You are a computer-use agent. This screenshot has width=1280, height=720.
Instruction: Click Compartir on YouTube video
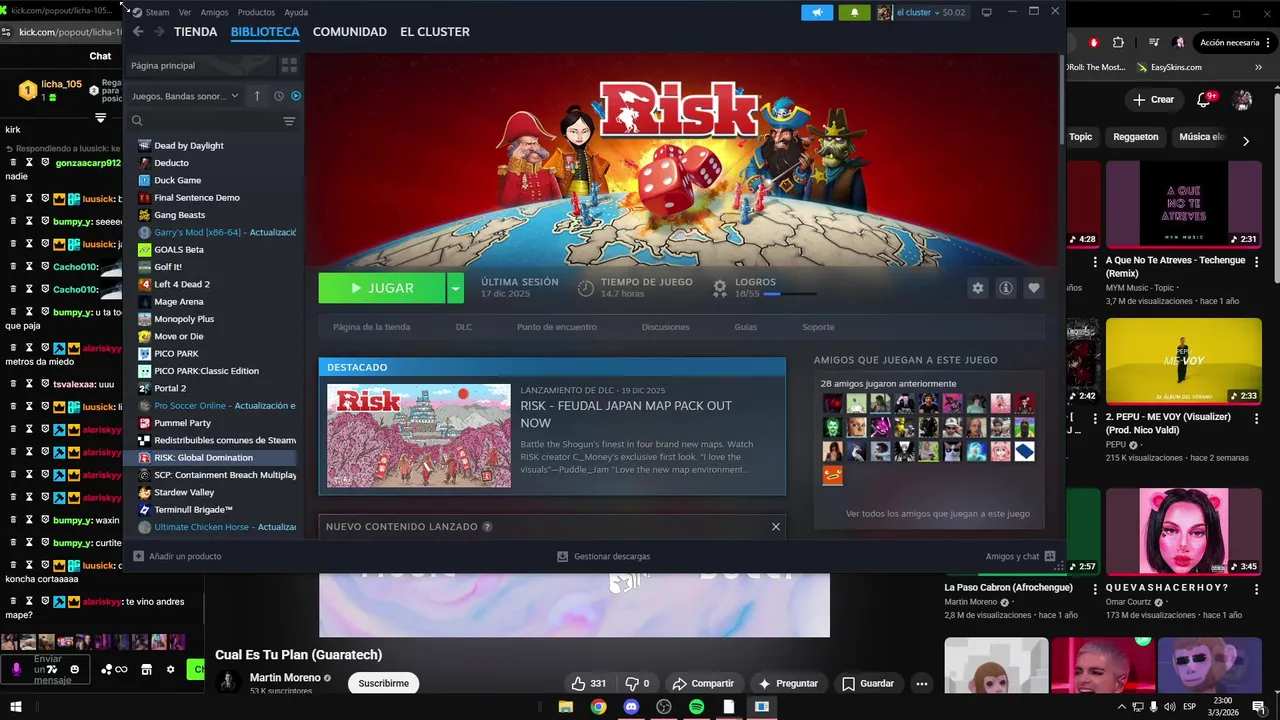[703, 683]
